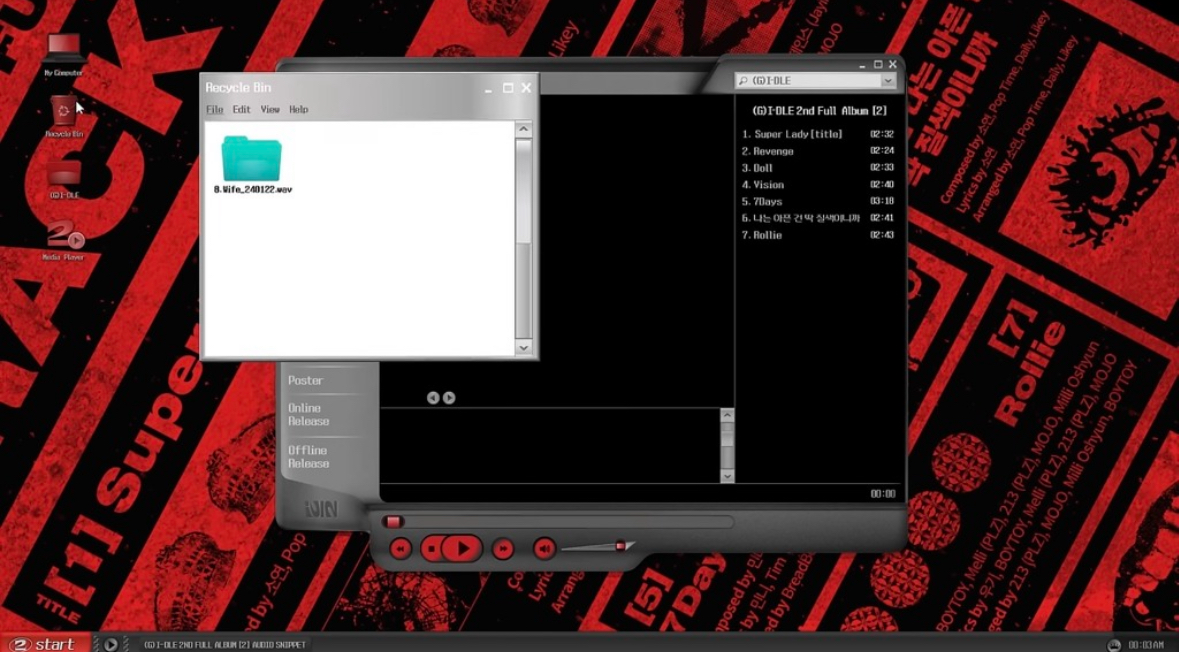Click the up arrow of the player's lower scrollbar
Viewport: 1179px width, 652px height.
click(x=727, y=415)
